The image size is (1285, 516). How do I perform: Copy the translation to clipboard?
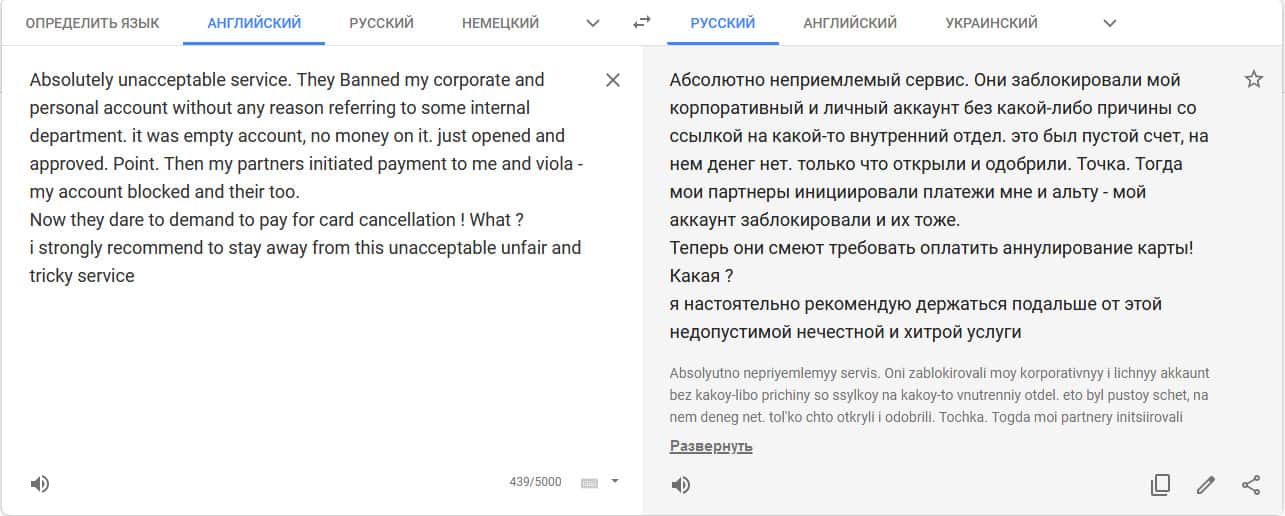1160,485
